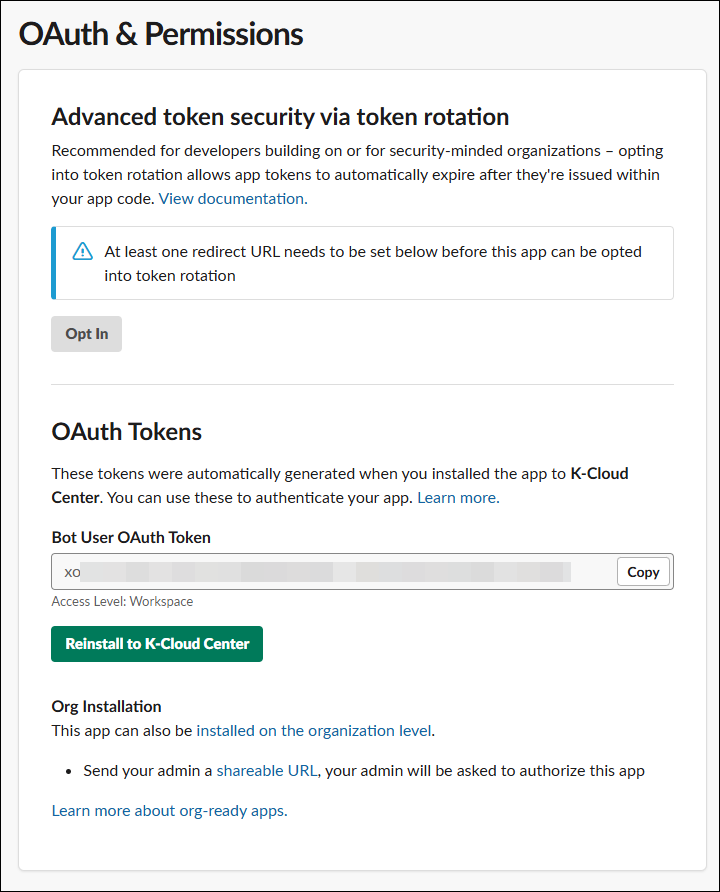Click Reinstall to K-Cloud Center button
This screenshot has height=892, width=720.
(157, 644)
